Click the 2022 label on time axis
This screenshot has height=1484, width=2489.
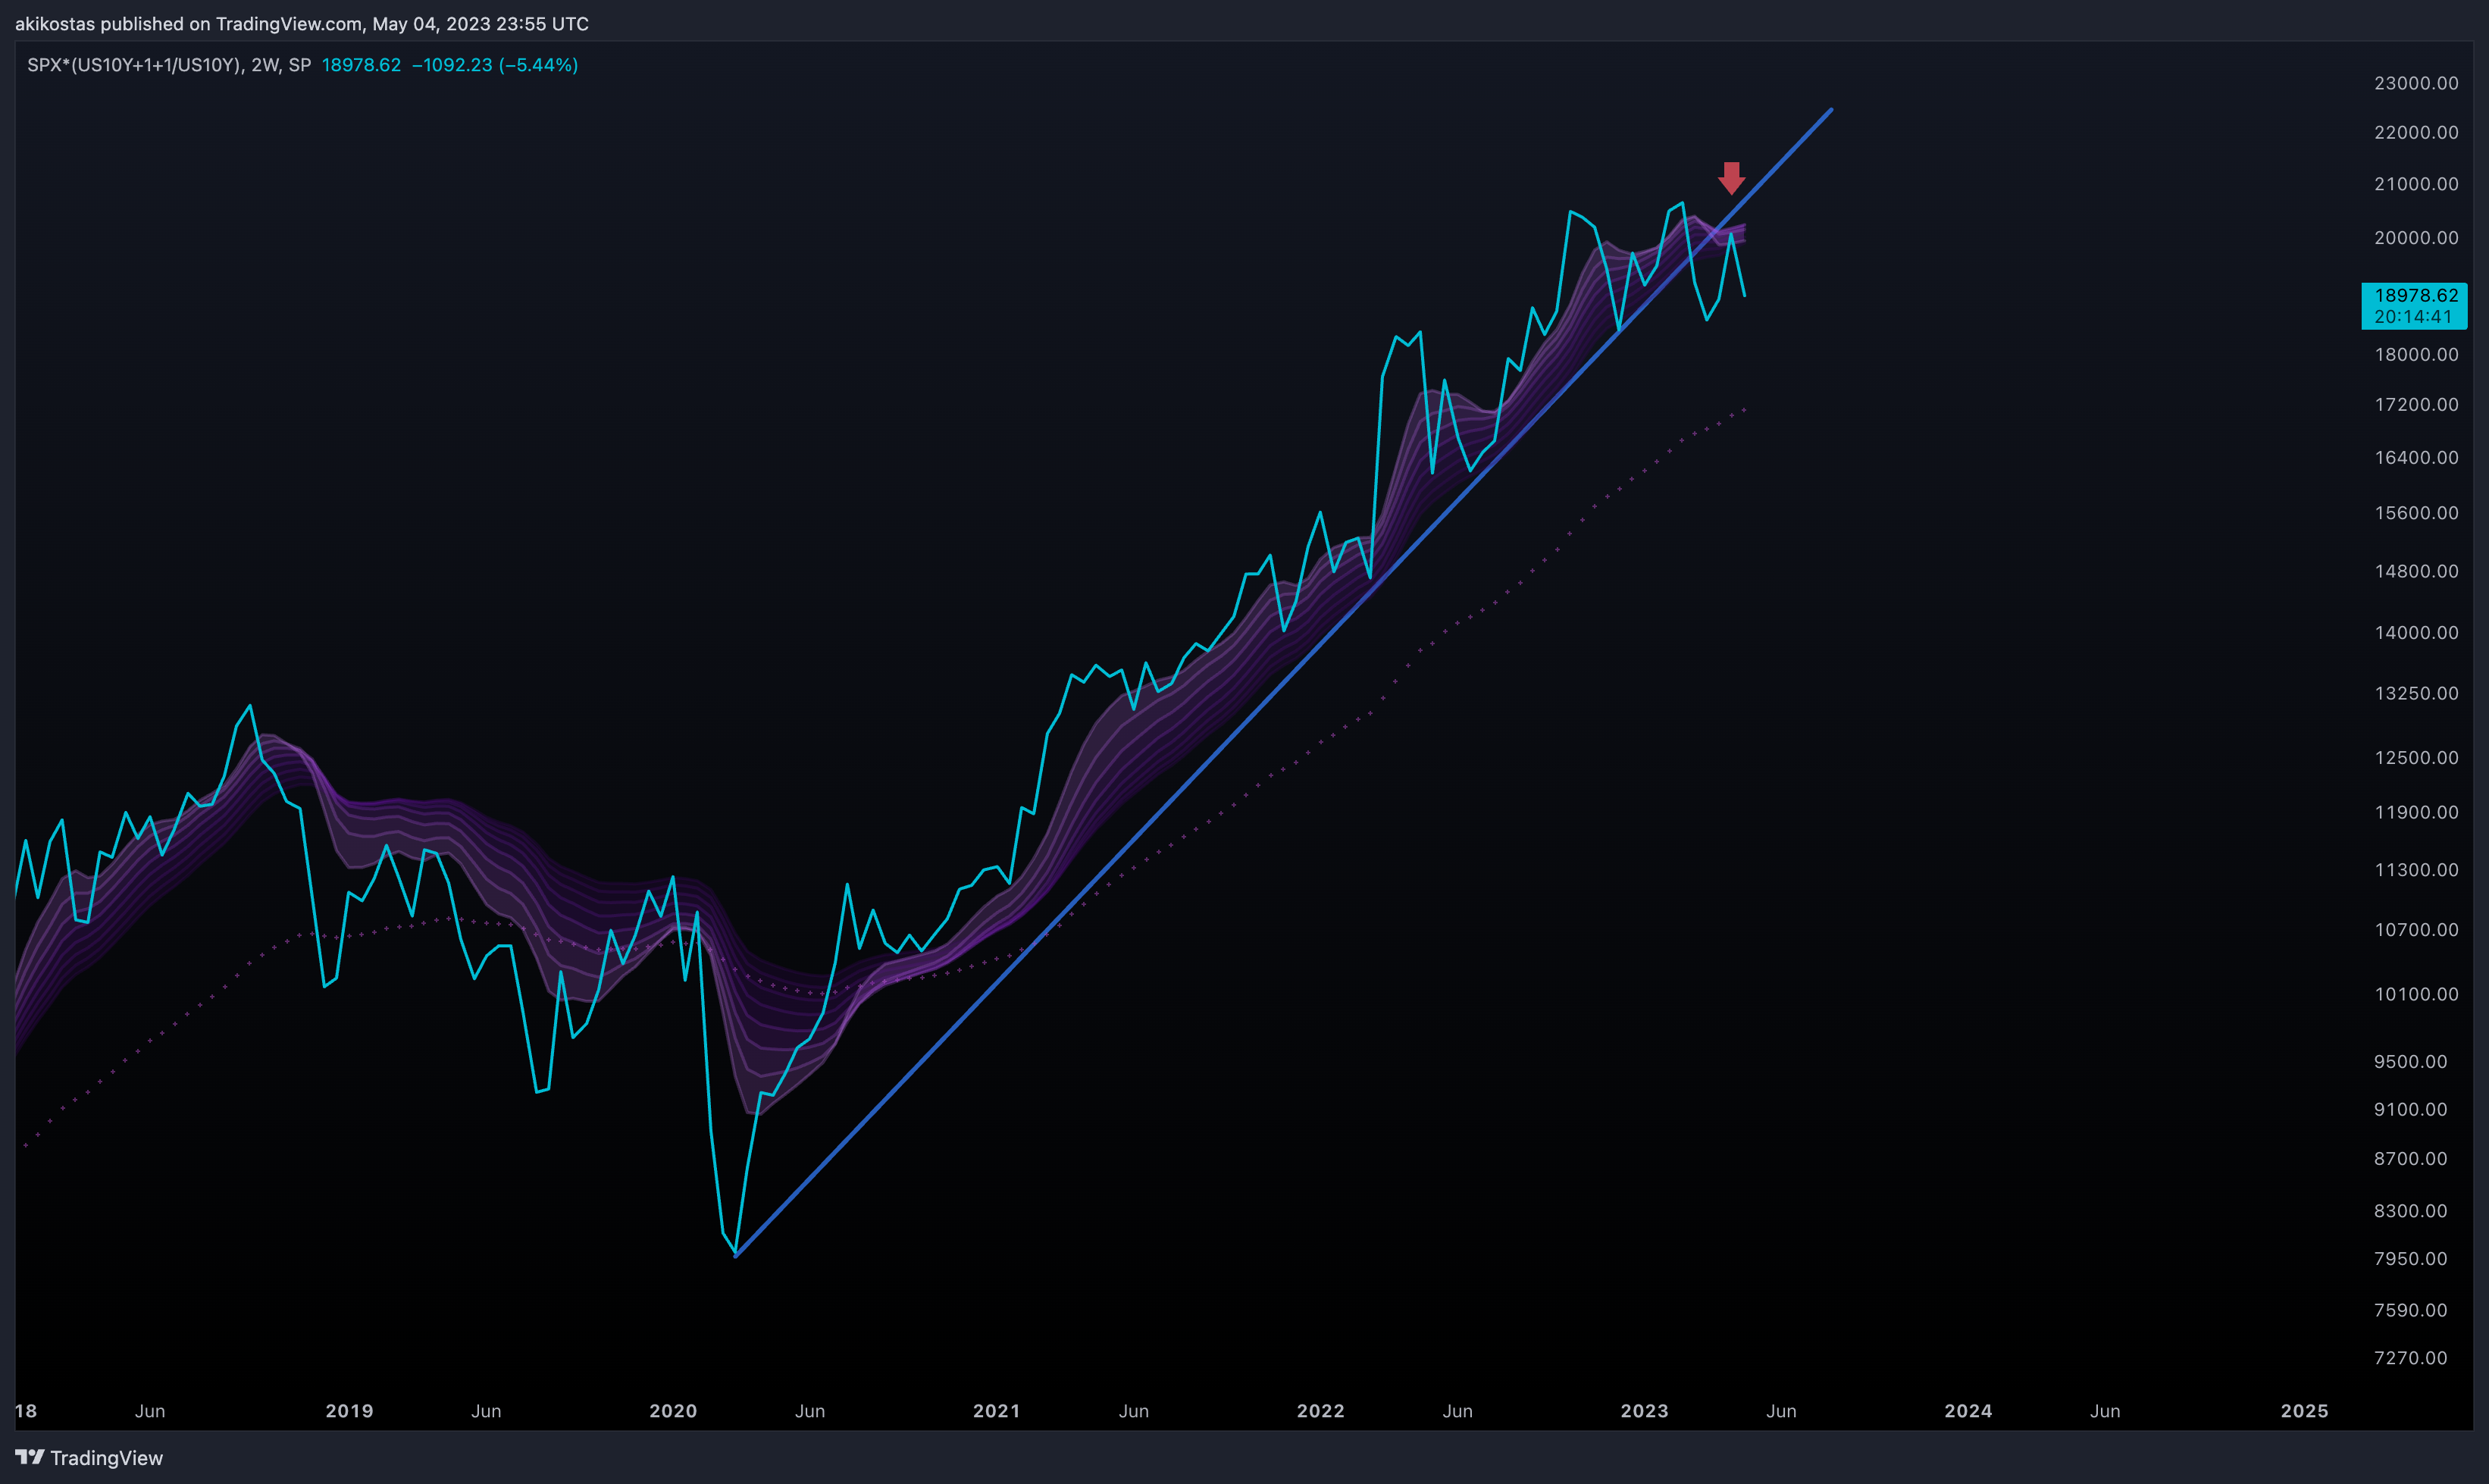click(1321, 1411)
